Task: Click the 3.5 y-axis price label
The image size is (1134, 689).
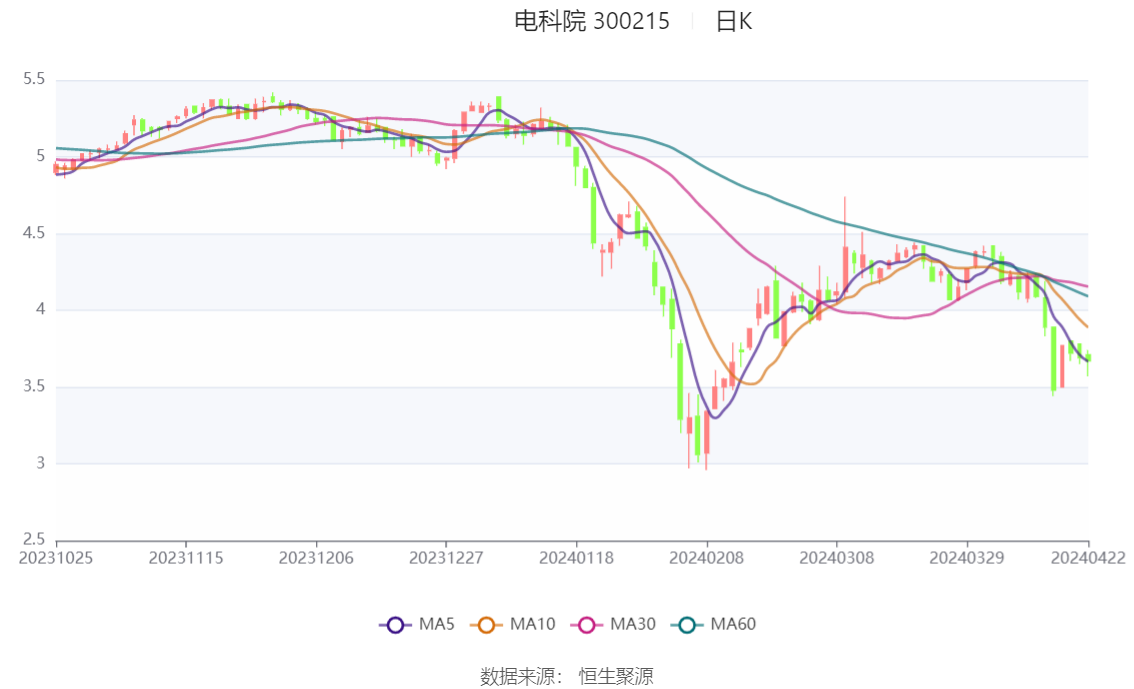Action: (x=34, y=386)
